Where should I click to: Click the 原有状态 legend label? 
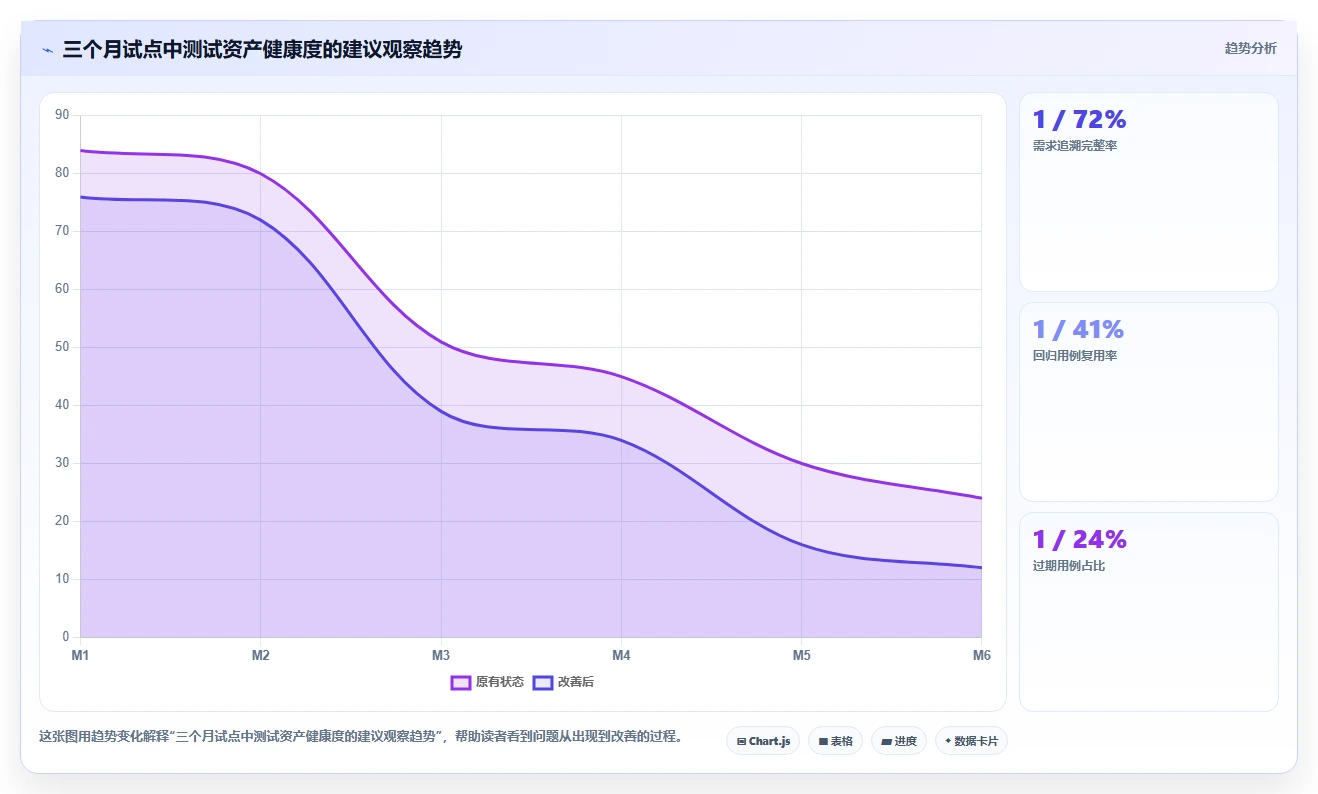500,682
